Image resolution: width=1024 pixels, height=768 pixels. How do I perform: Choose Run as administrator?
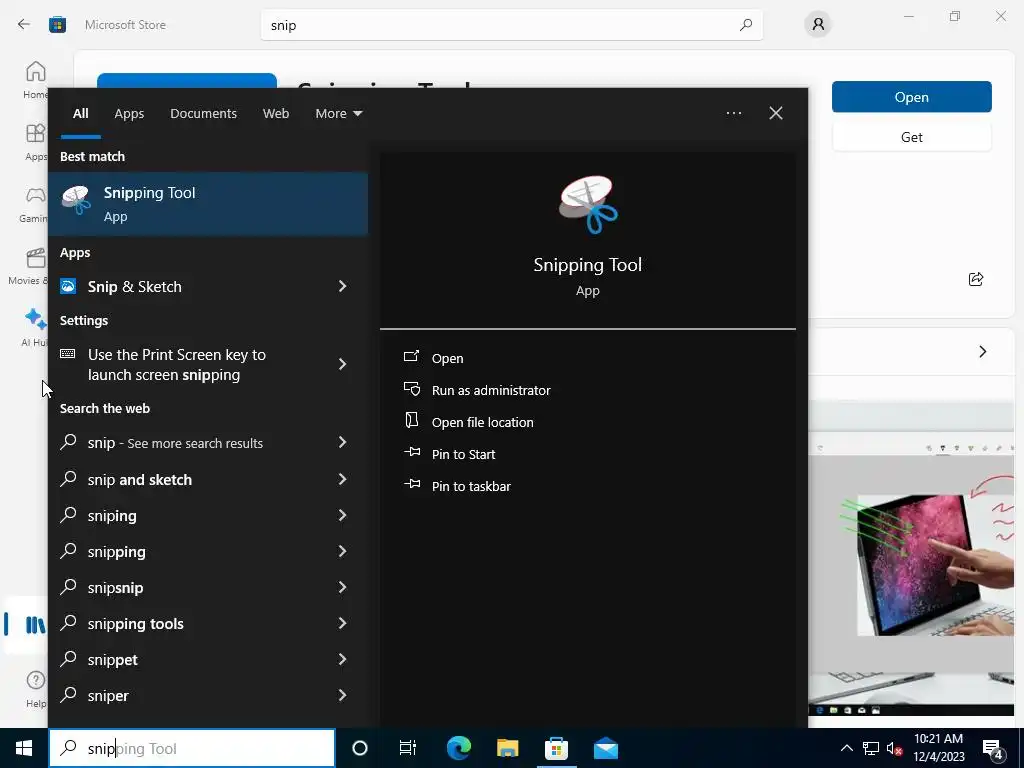477,390
